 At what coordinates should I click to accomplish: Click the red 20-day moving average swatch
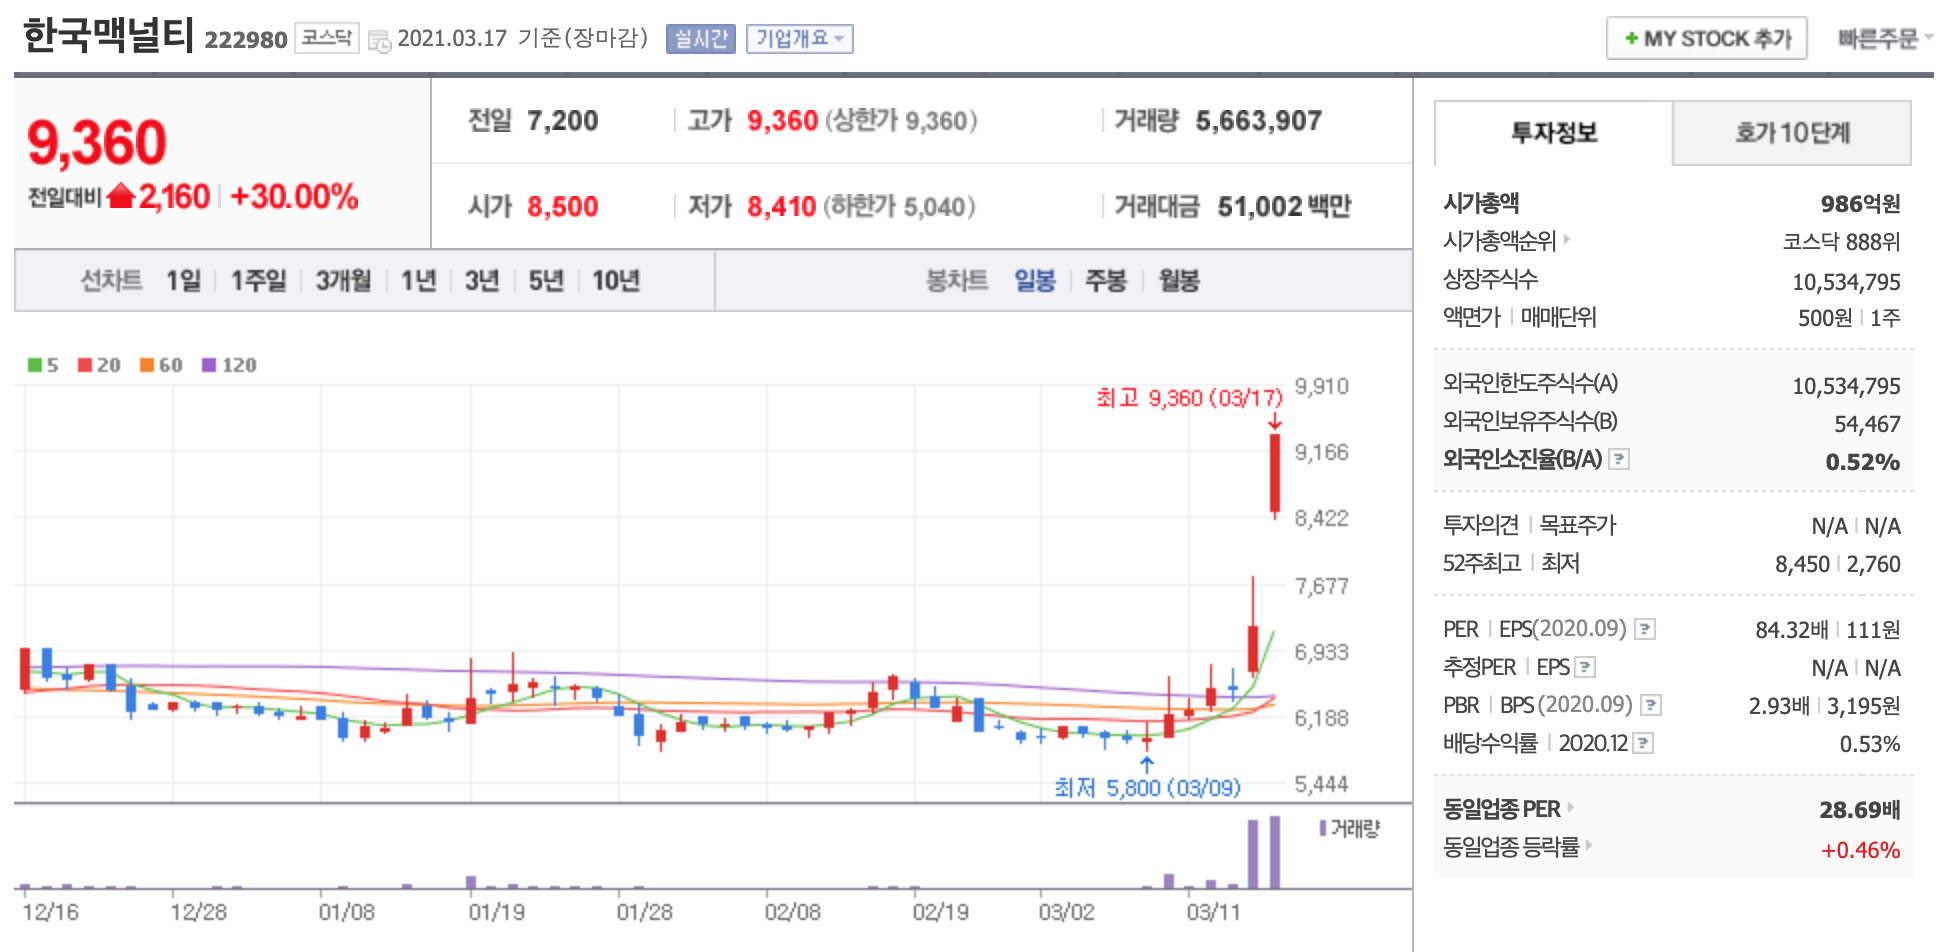tap(85, 365)
